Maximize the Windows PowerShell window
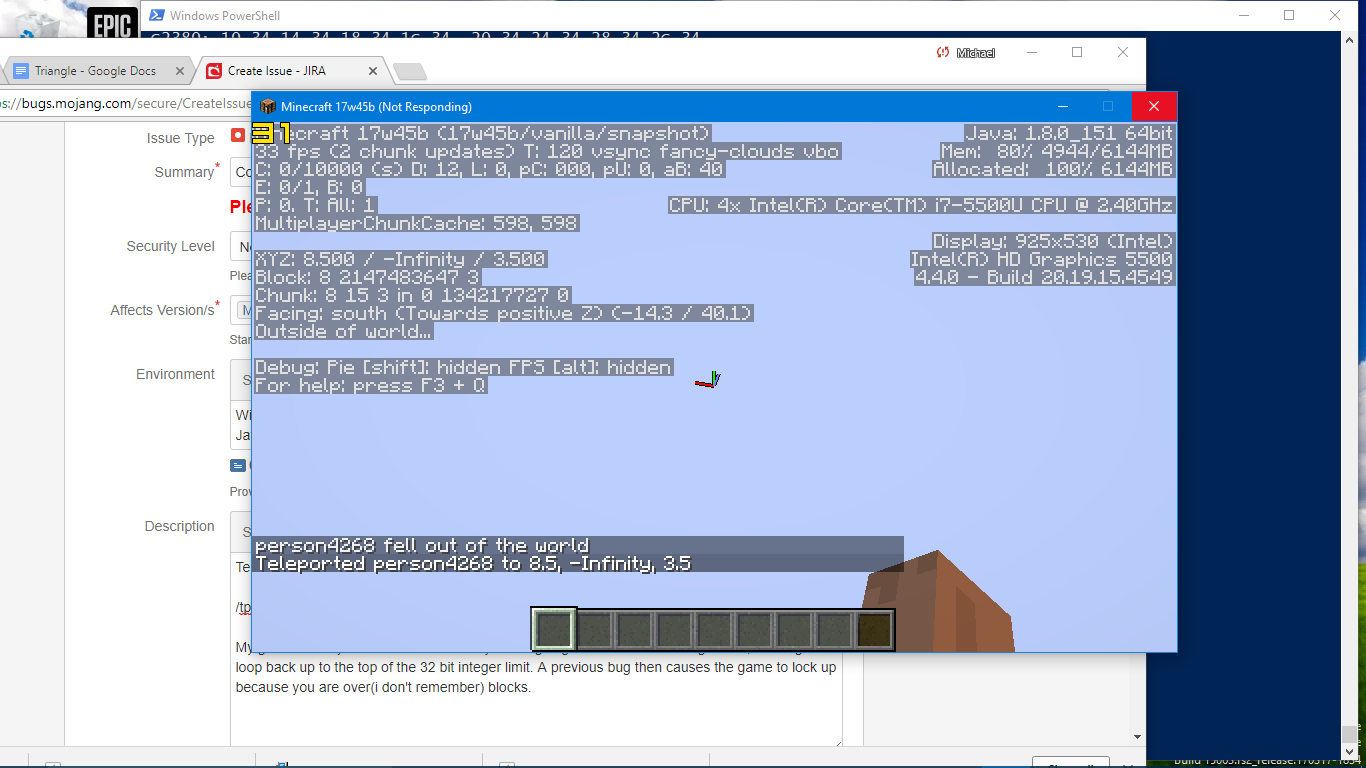The image size is (1366, 768). coord(1289,15)
